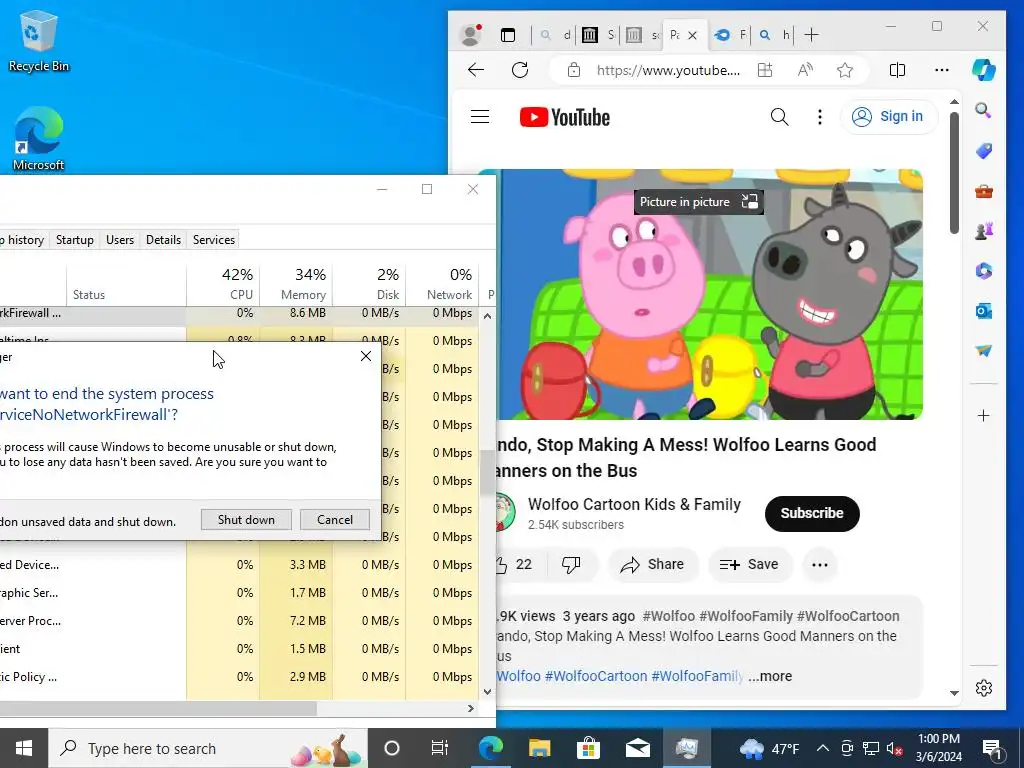Click the muted volume tray icon
This screenshot has width=1024, height=768.
click(x=893, y=748)
